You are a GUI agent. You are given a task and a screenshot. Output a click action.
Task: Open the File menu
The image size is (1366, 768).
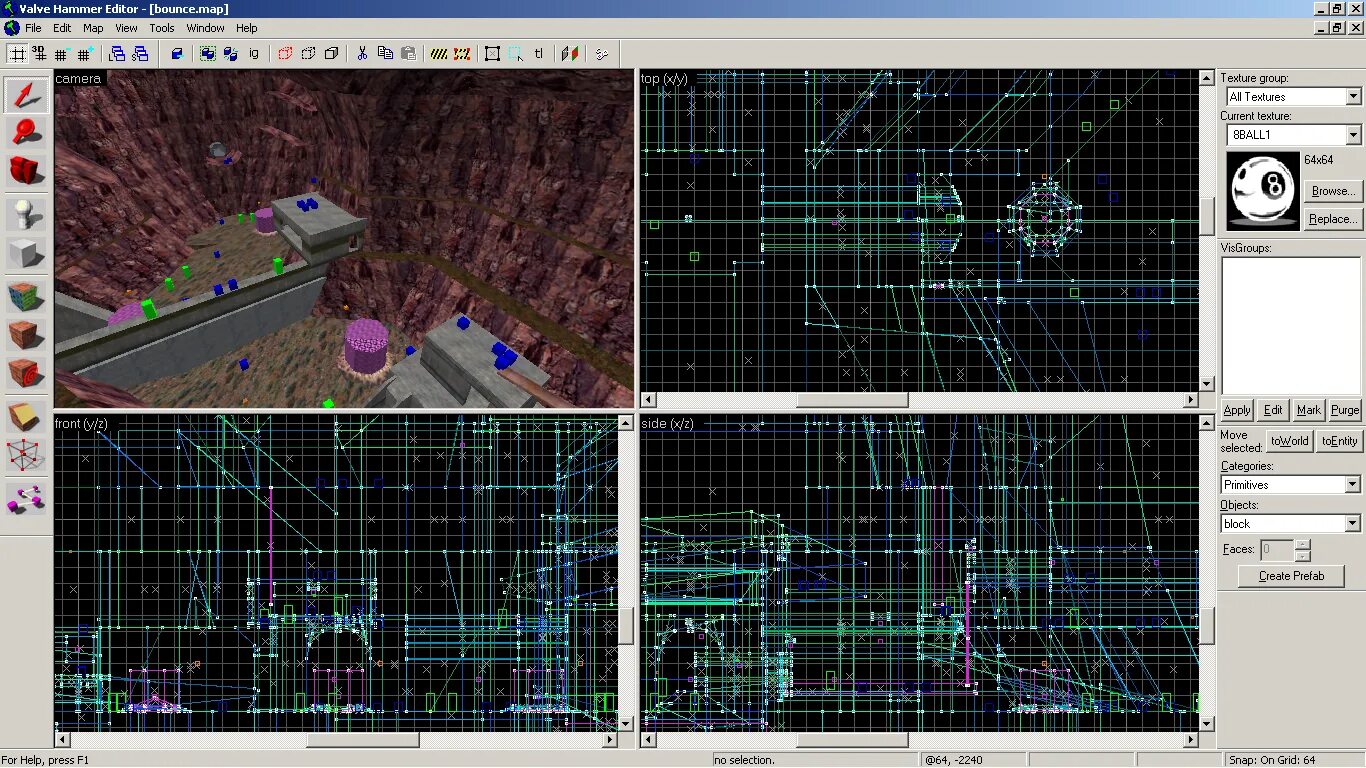coord(33,28)
